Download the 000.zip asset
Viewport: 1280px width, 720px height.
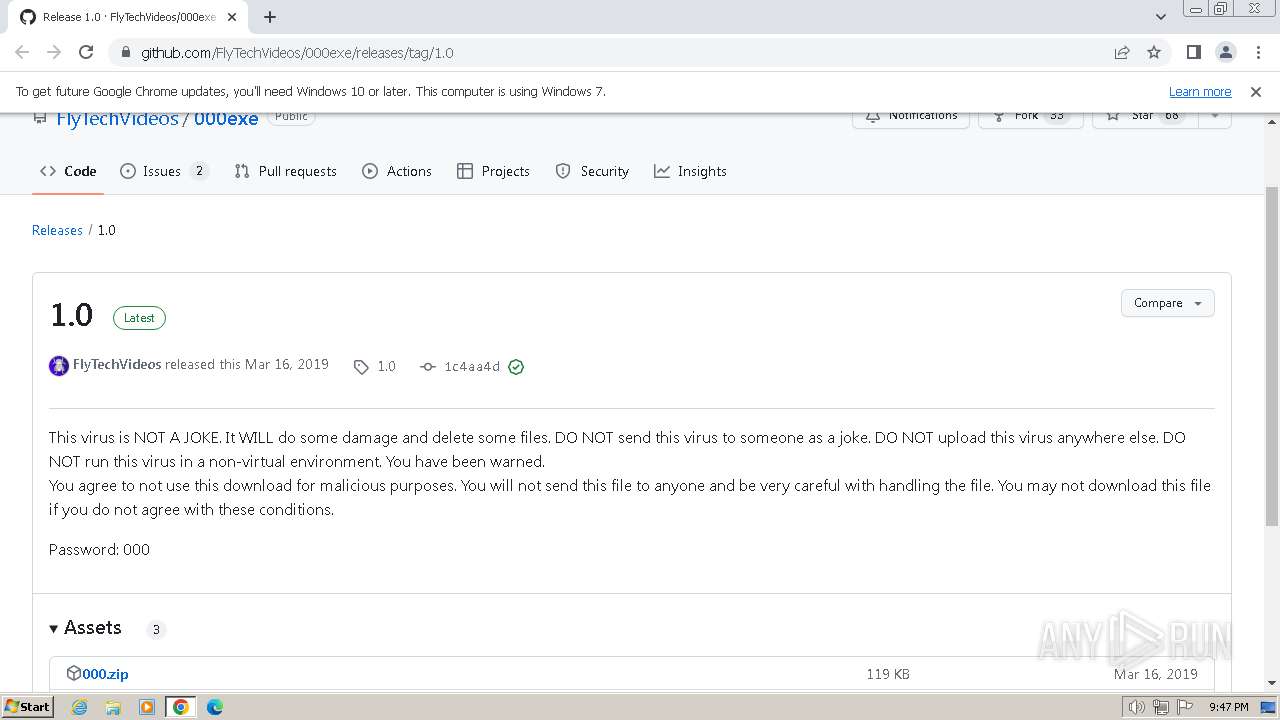point(105,674)
